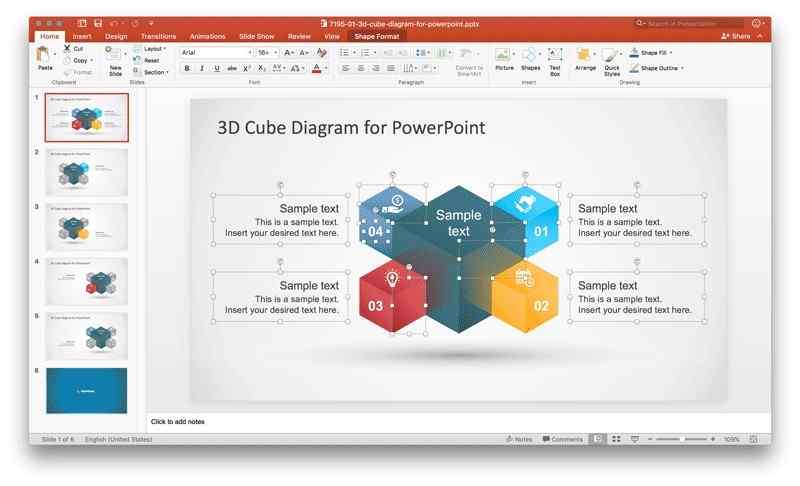The image size is (800, 486).
Task: Open the Slide Show tab
Action: pyautogui.click(x=257, y=36)
